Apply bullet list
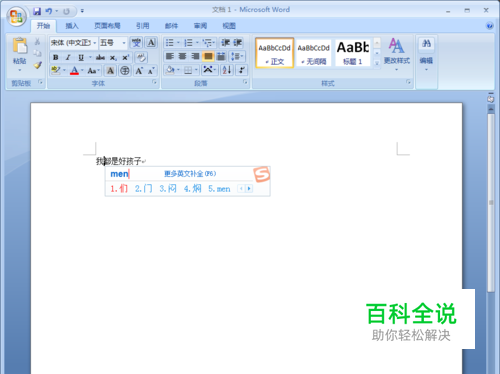 170,43
